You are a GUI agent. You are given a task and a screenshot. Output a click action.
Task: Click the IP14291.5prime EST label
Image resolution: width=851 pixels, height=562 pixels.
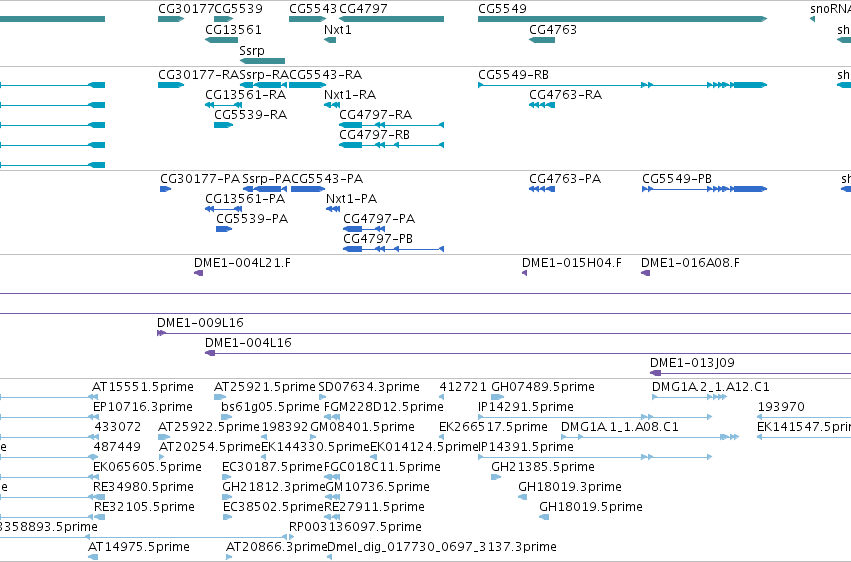(526, 407)
